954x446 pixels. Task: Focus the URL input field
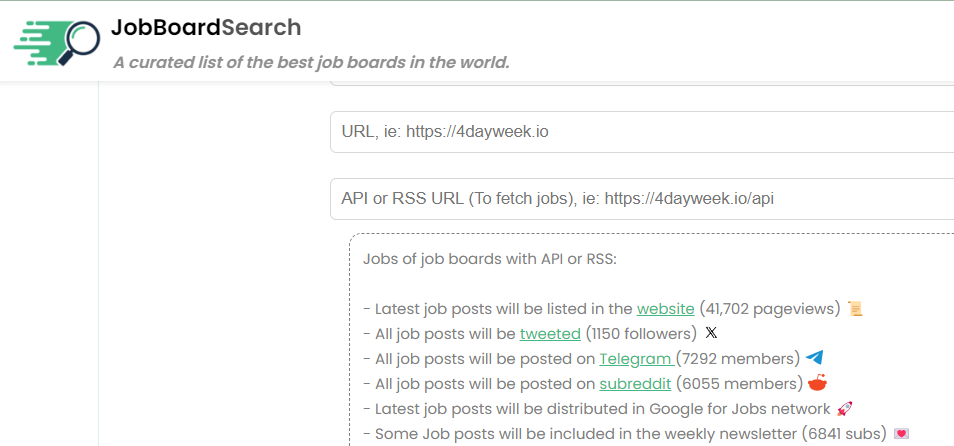point(640,132)
